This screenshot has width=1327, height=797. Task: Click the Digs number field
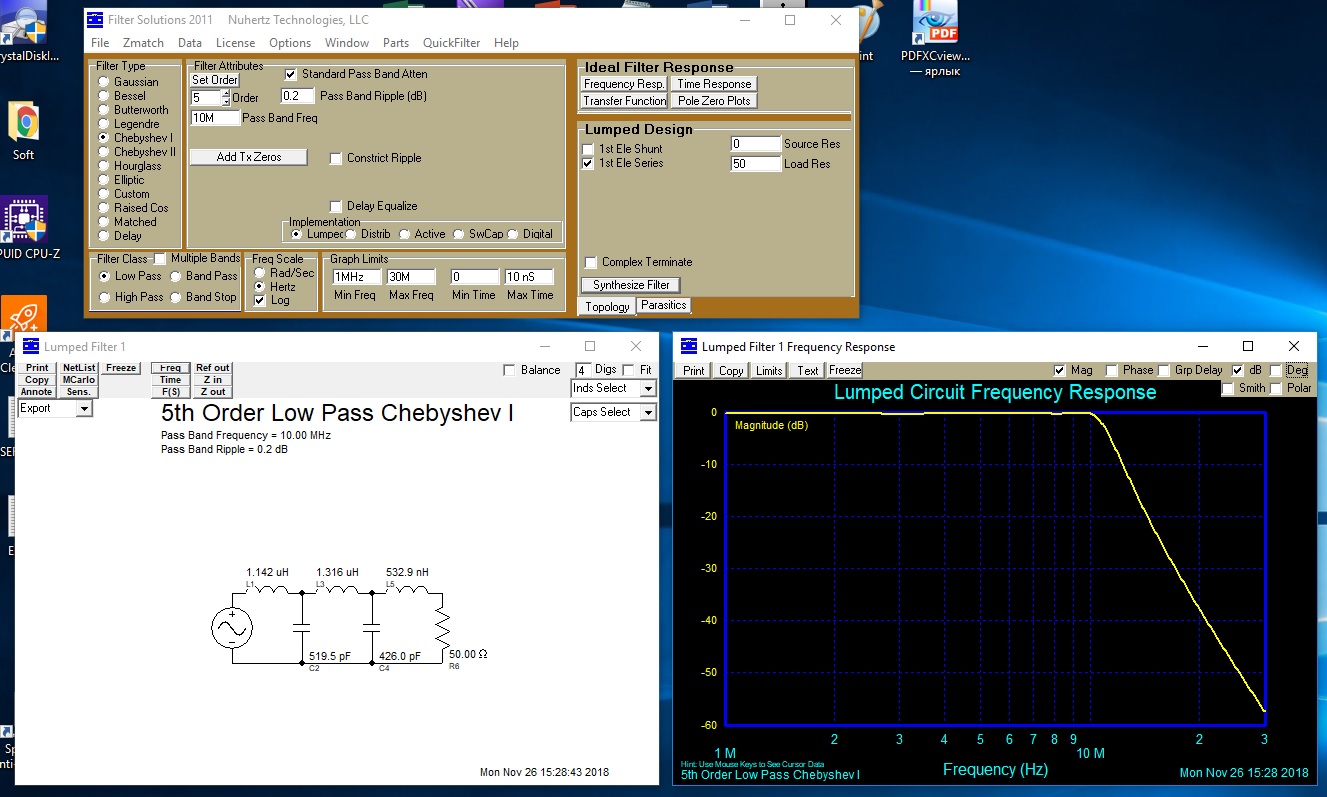pos(582,370)
